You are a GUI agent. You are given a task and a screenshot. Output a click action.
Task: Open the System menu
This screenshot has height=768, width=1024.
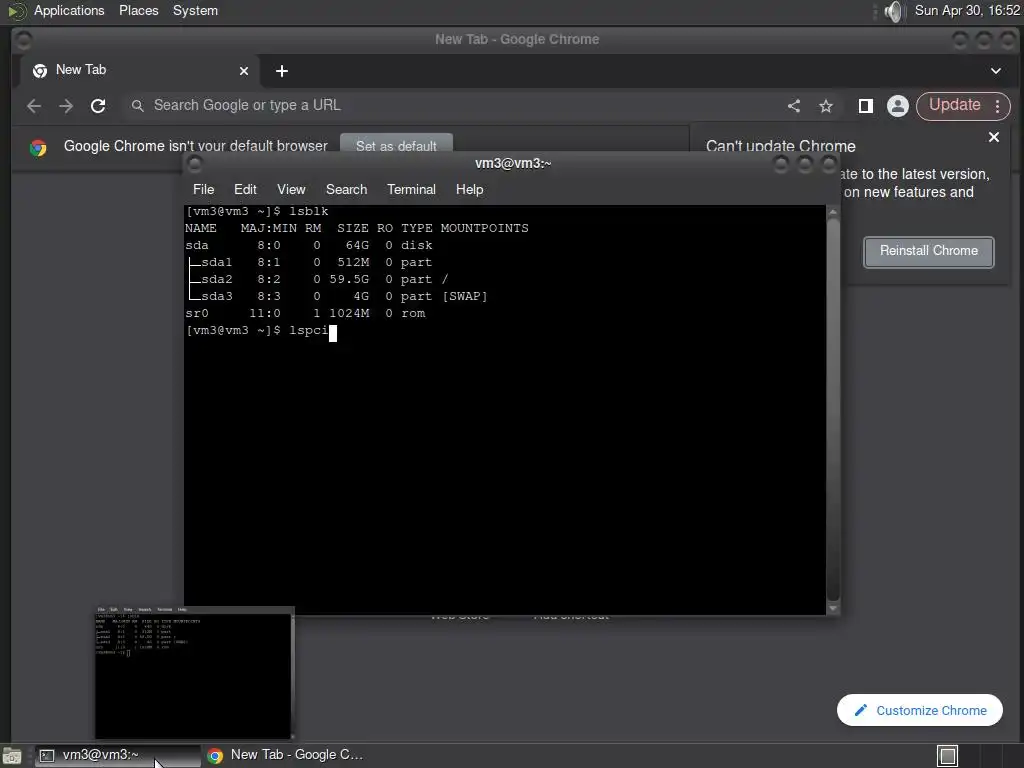195,10
